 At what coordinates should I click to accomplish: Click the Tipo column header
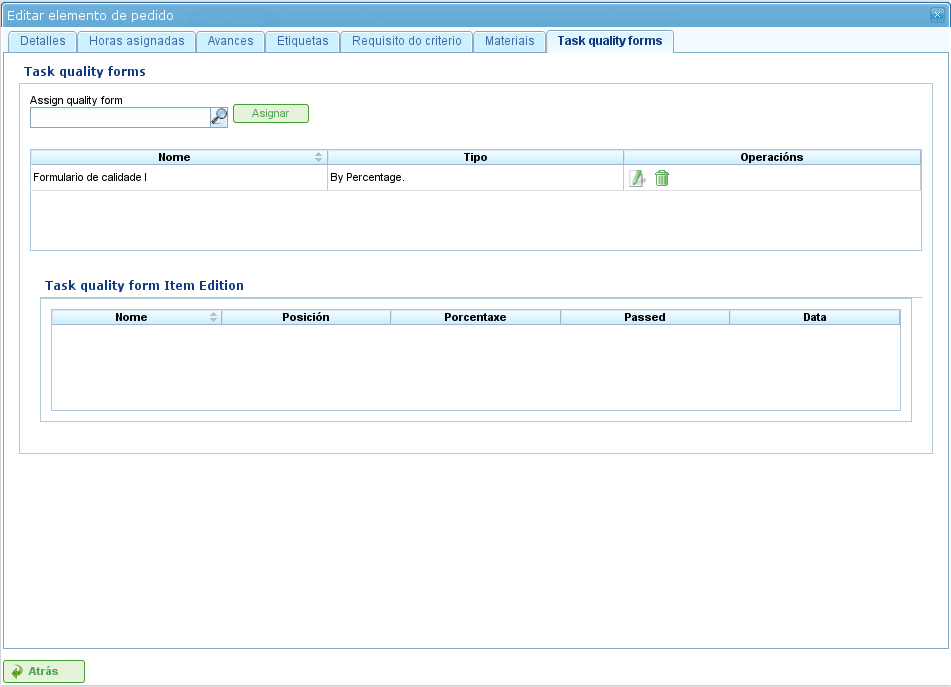[475, 157]
